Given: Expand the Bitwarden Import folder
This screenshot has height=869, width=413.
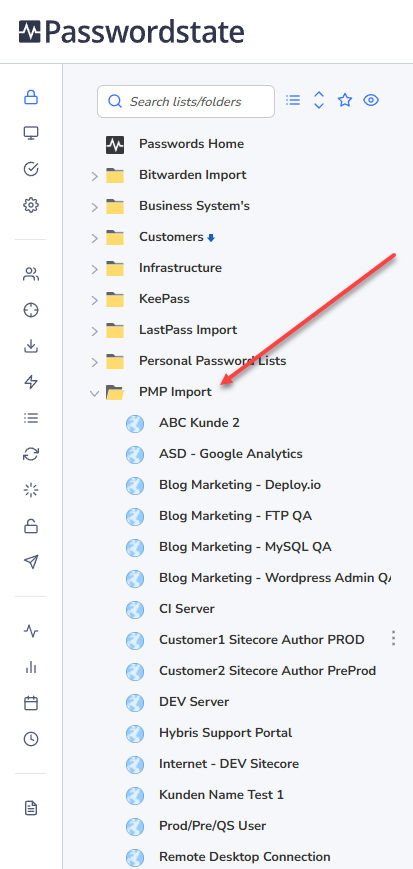Looking at the screenshot, I should [x=94, y=176].
